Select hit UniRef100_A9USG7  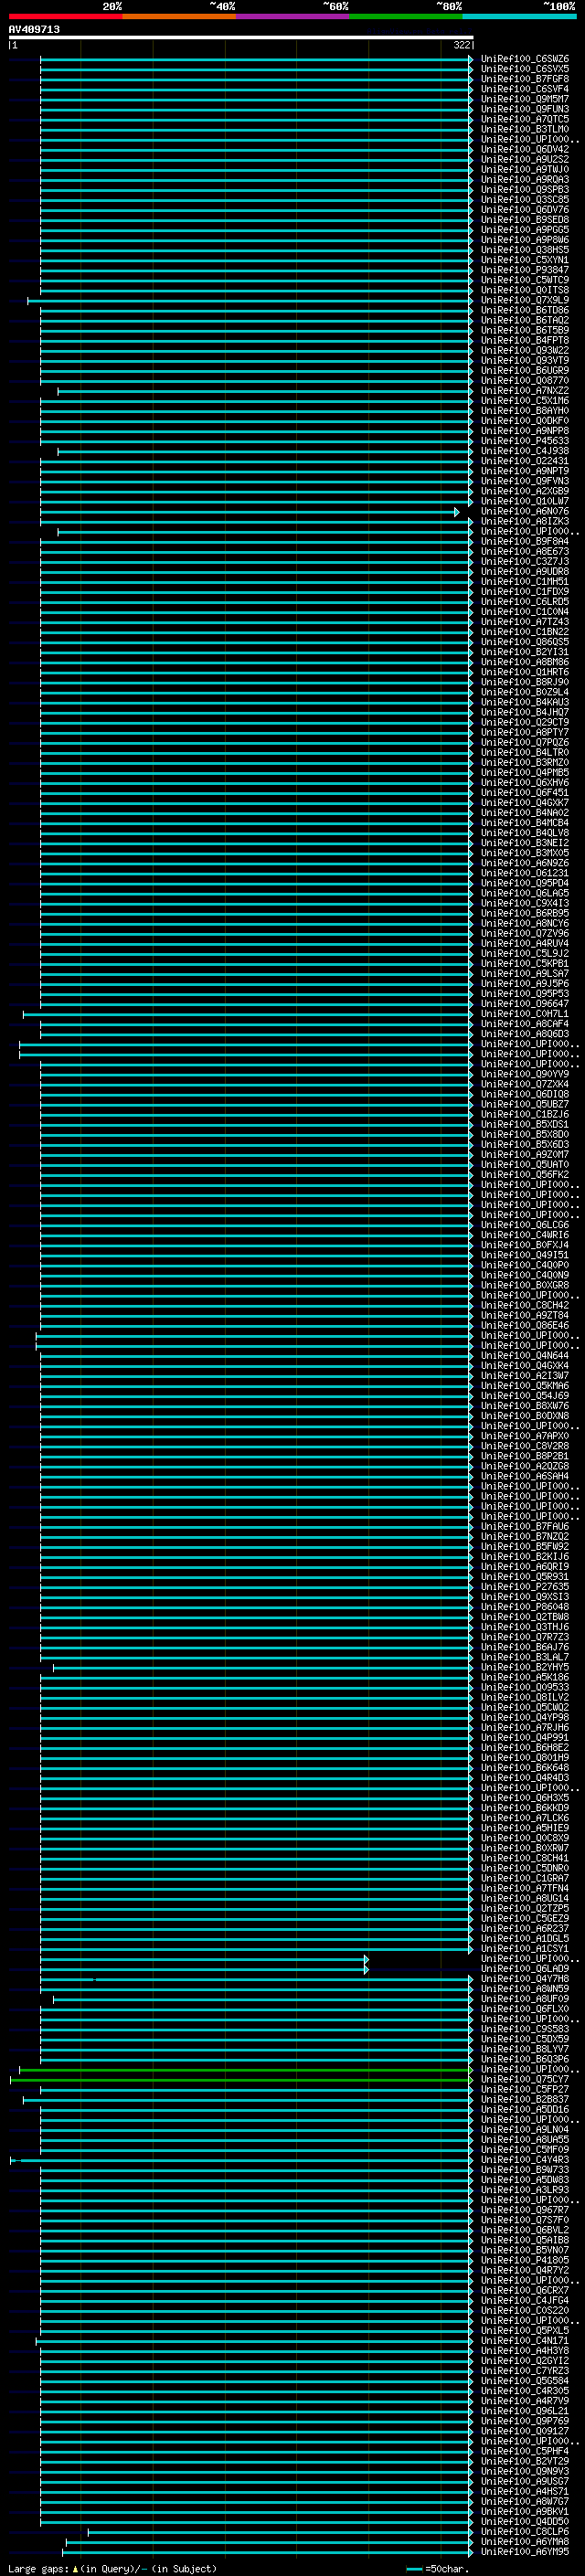click(524, 2481)
